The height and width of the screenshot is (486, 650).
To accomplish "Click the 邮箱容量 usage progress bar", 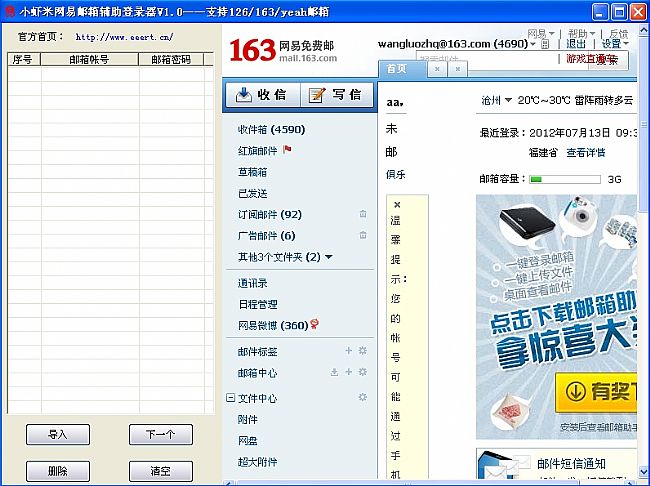I will click(x=565, y=179).
